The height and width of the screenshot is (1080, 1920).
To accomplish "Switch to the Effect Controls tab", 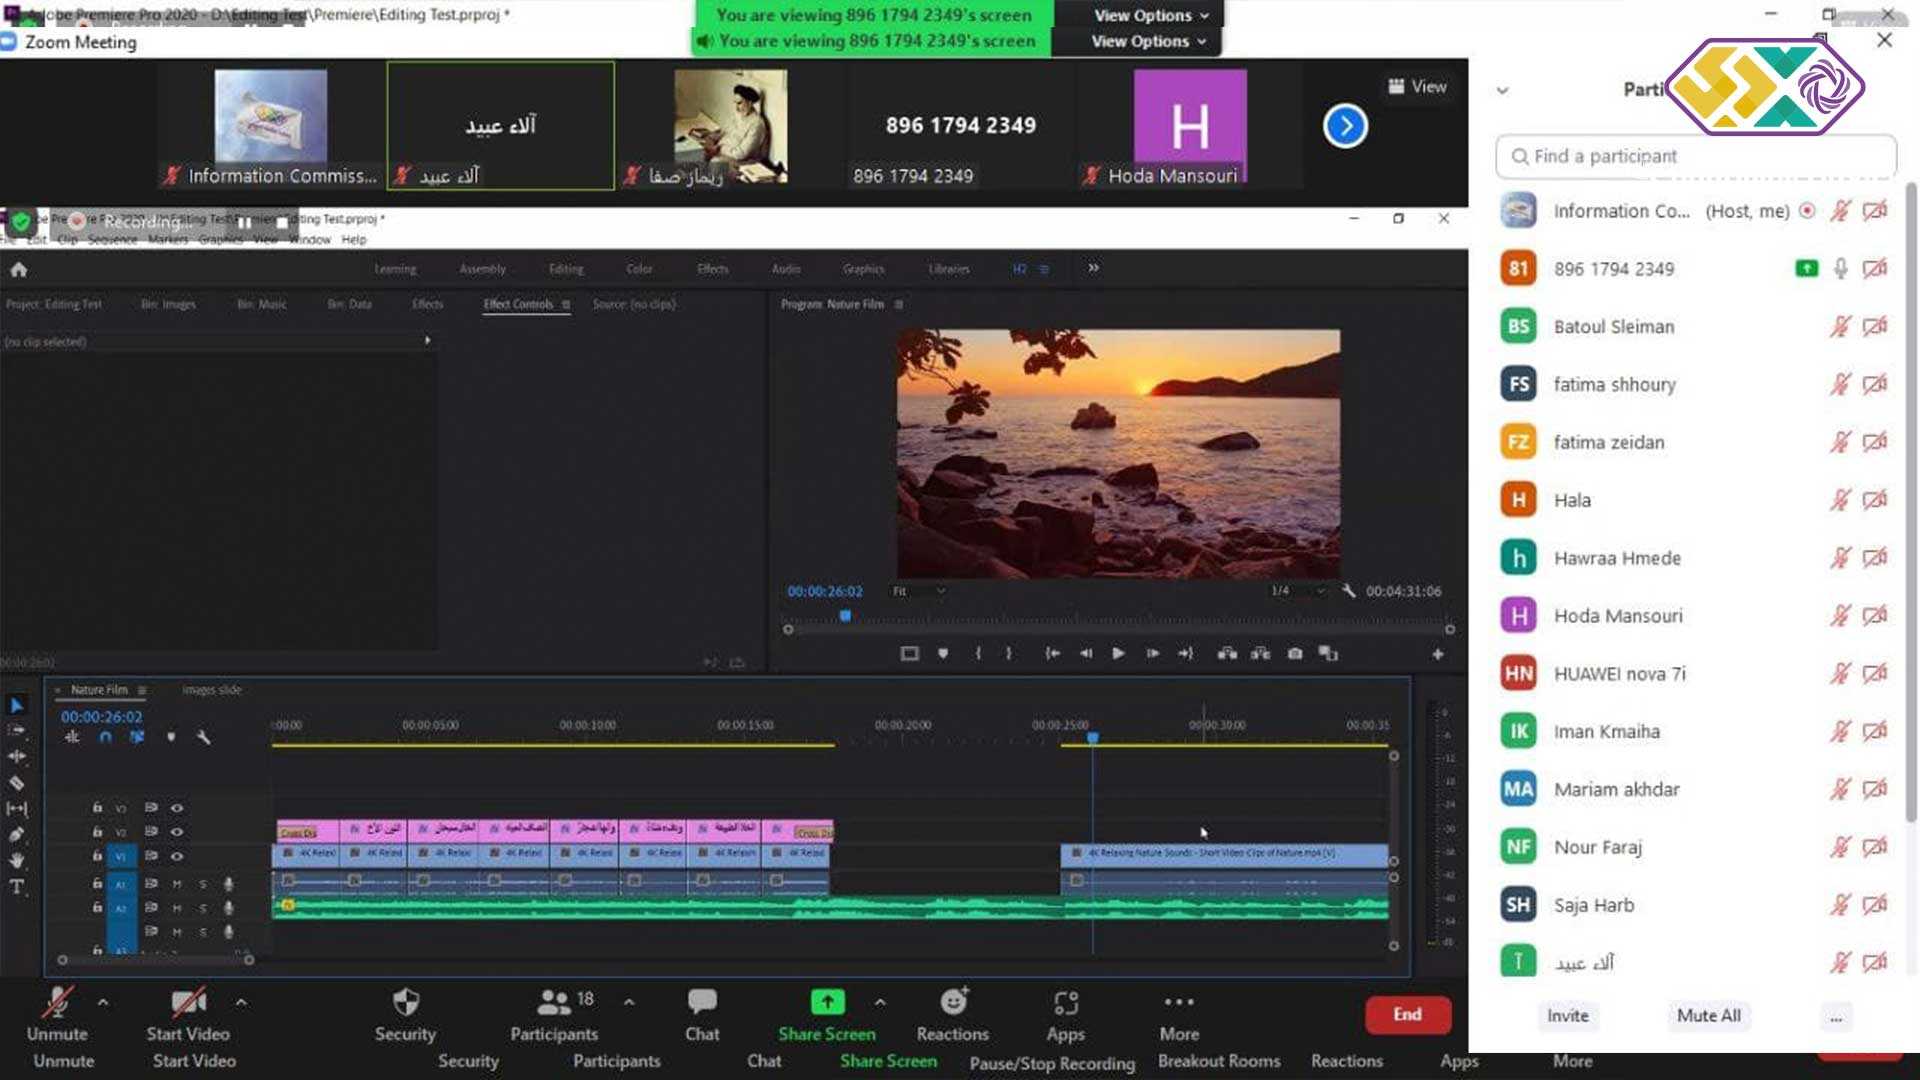I will pyautogui.click(x=518, y=304).
